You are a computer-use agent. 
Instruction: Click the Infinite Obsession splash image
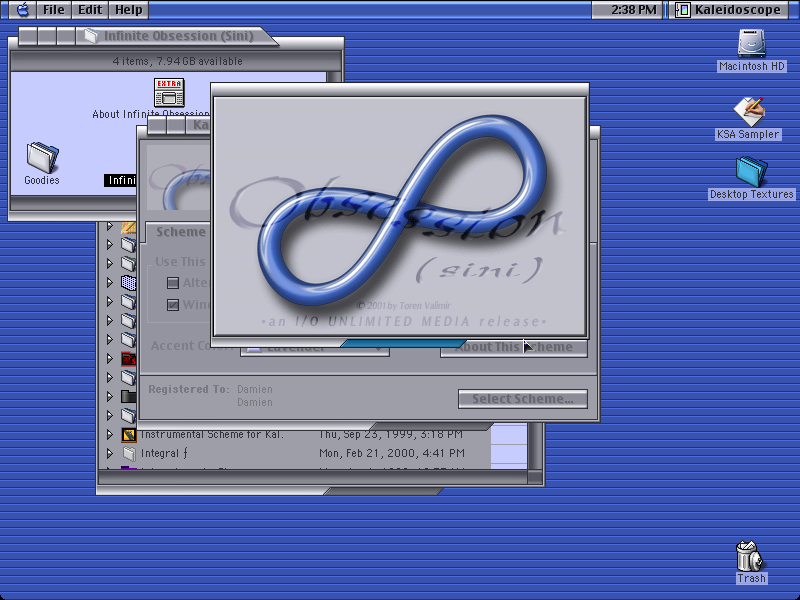click(400, 216)
